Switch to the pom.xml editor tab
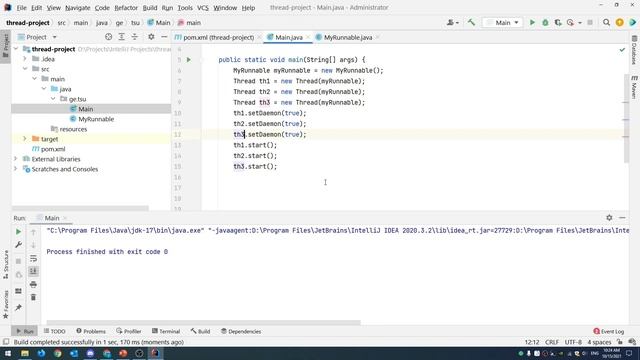Viewport: 640px width, 360px height. point(218,37)
